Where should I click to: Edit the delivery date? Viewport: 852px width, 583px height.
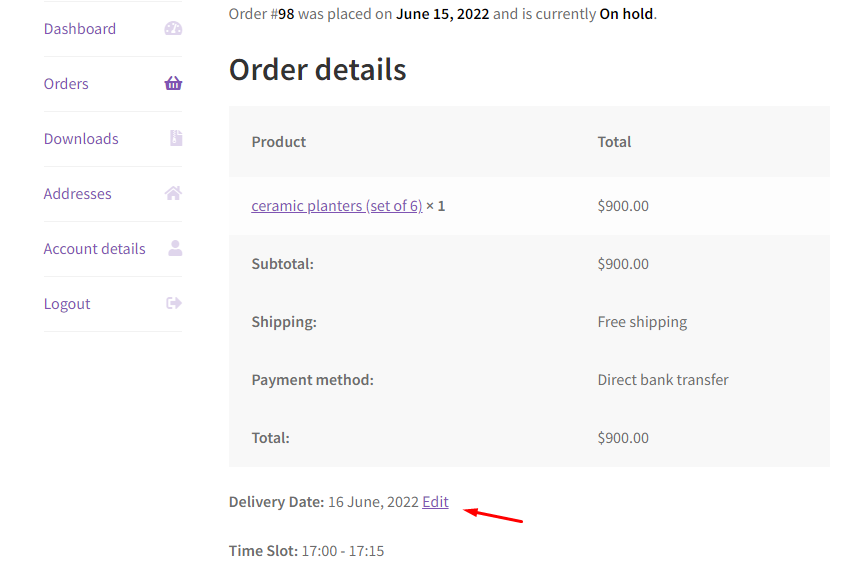tap(435, 502)
